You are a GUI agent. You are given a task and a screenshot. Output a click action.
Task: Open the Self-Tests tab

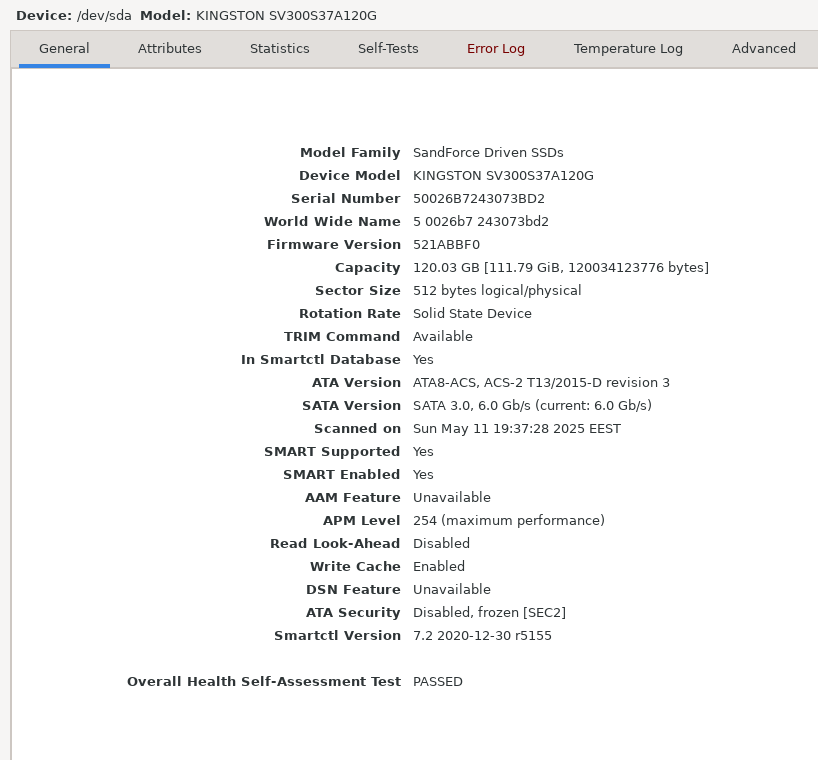click(388, 49)
